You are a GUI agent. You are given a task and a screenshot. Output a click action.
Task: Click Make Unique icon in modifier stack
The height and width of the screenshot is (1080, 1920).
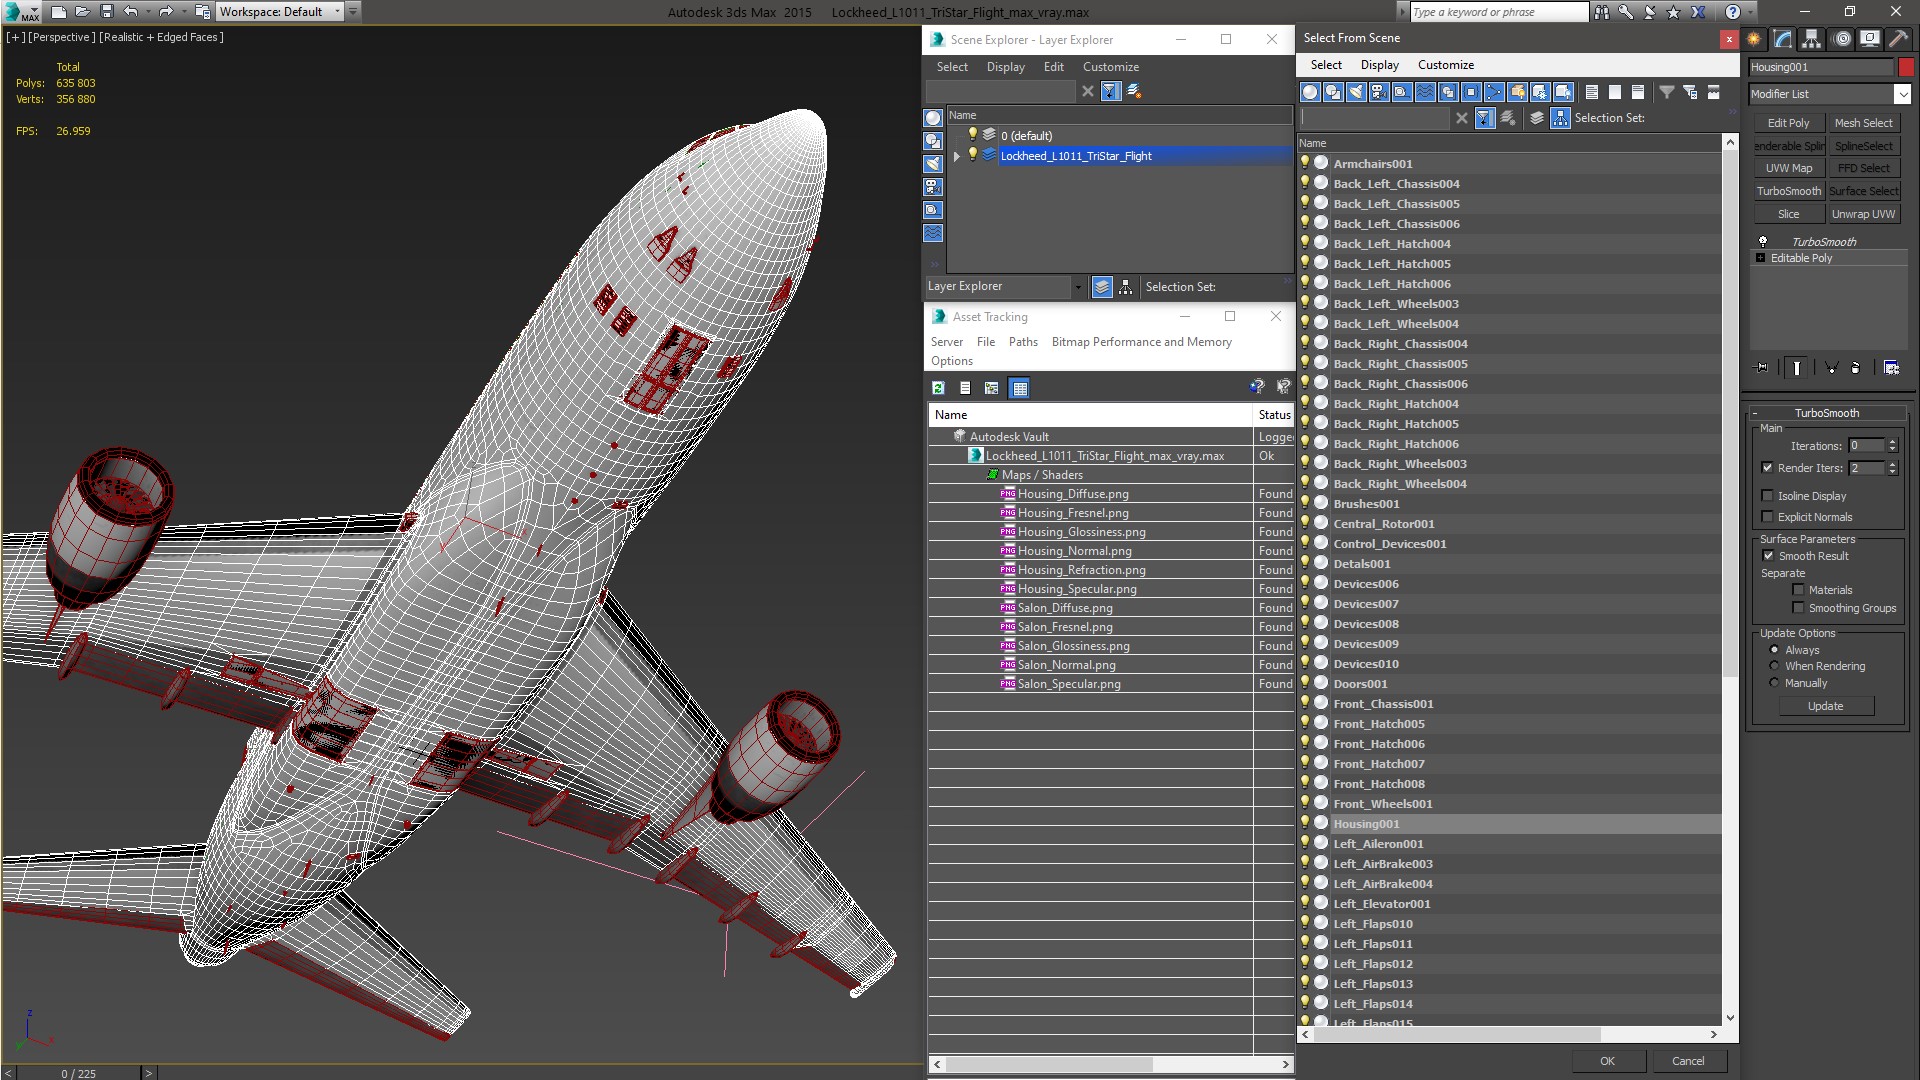(1831, 368)
